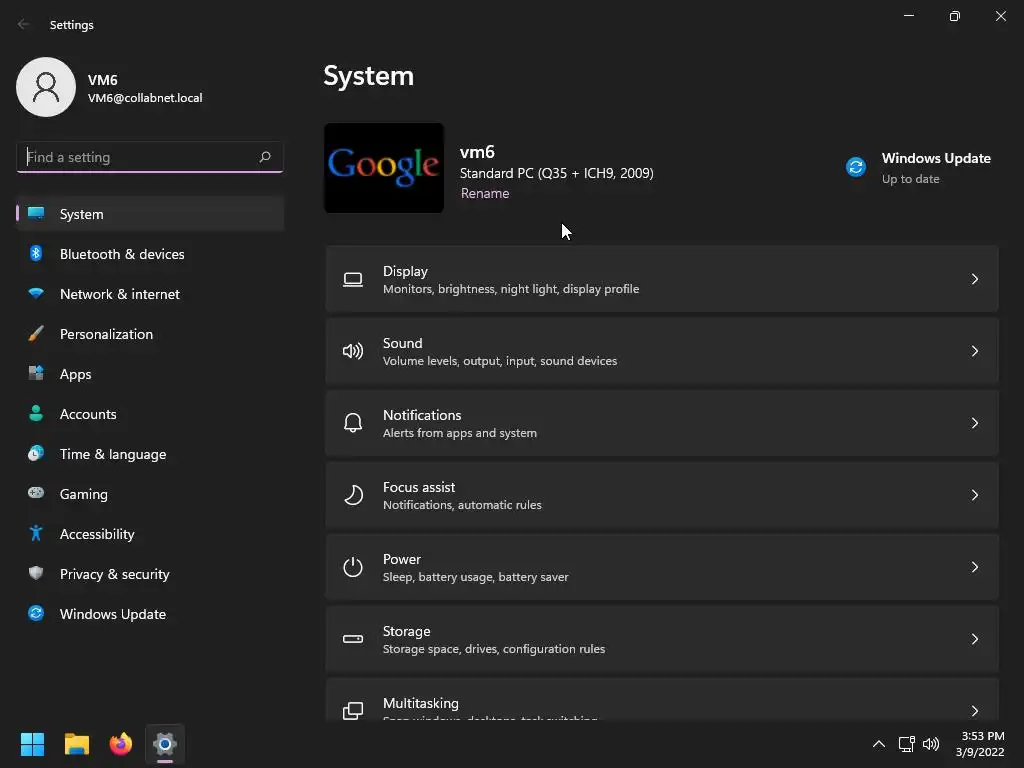Switch to the Gaming section
The width and height of the screenshot is (1024, 768).
84,494
